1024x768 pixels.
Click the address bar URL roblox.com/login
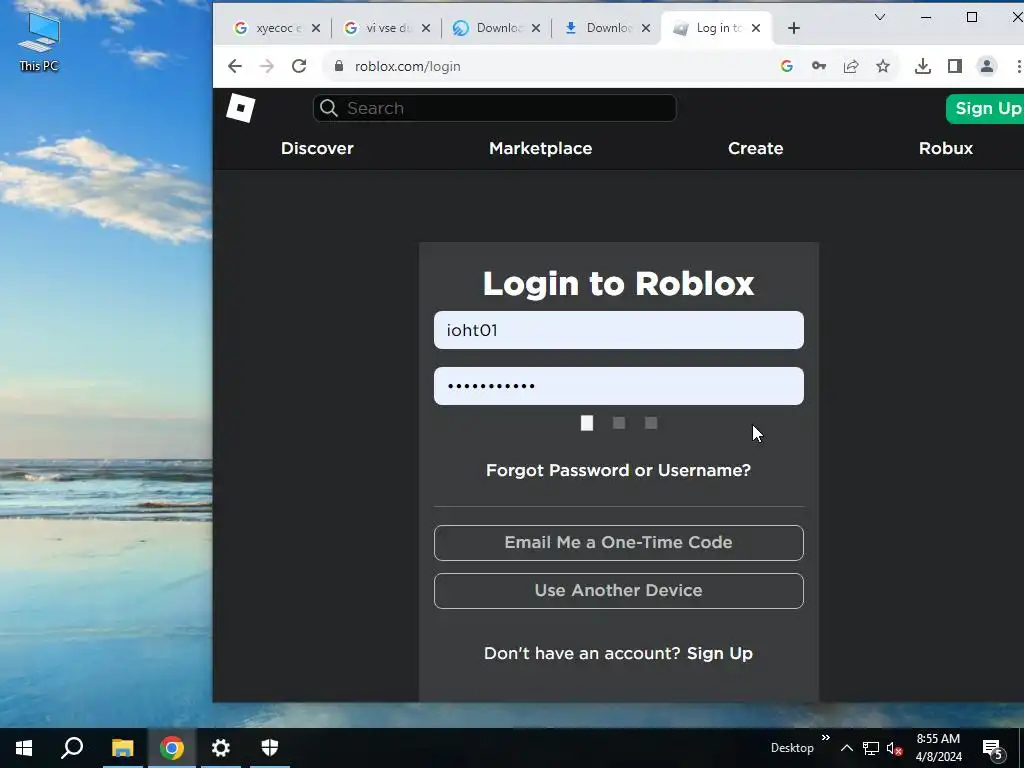coord(408,66)
